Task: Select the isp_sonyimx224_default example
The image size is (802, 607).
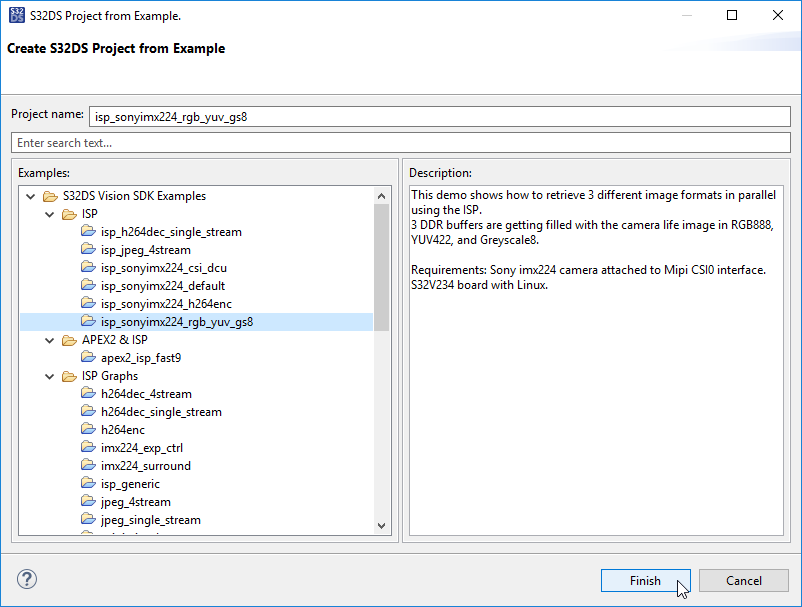Action: point(163,286)
